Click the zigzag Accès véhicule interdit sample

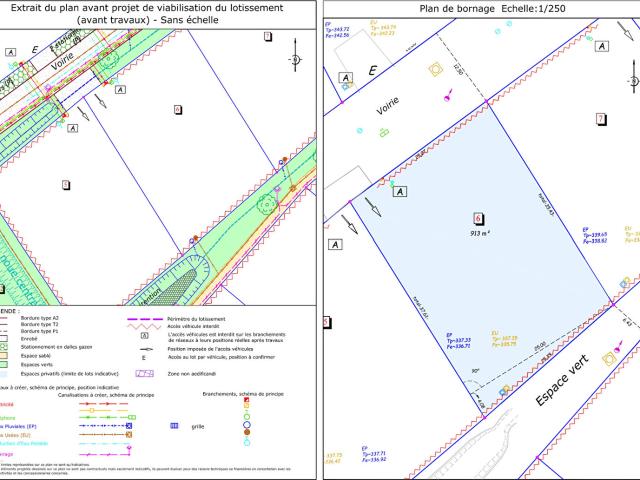tap(144, 327)
